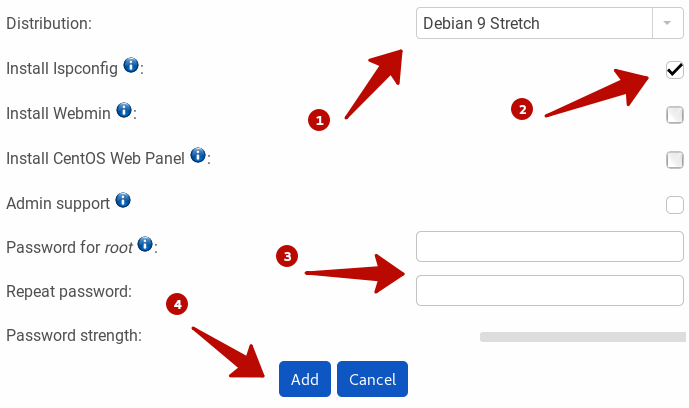This screenshot has width=689, height=408.
Task: Click the info icon next to Install Ispconfig
Action: [x=131, y=65]
